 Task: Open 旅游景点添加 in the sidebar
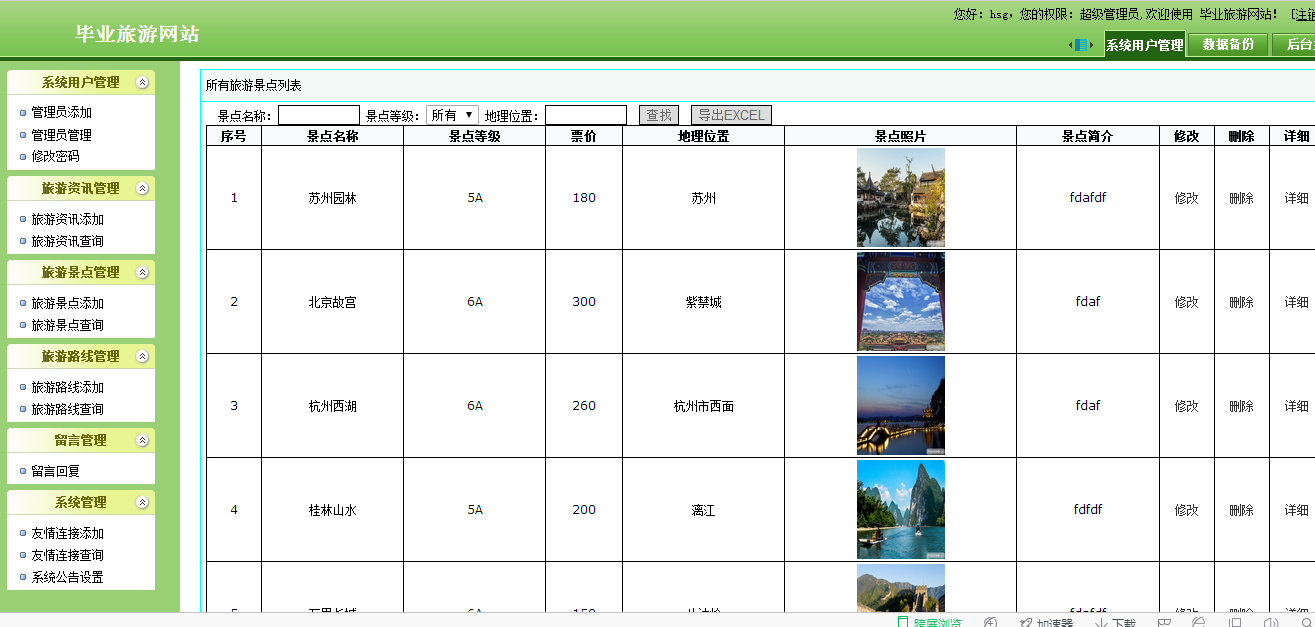pyautogui.click(x=68, y=303)
